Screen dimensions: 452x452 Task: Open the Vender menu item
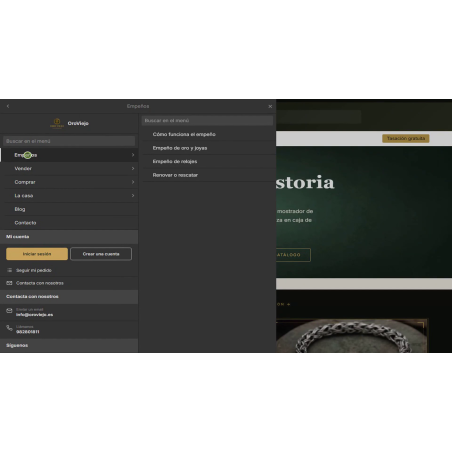(69, 169)
